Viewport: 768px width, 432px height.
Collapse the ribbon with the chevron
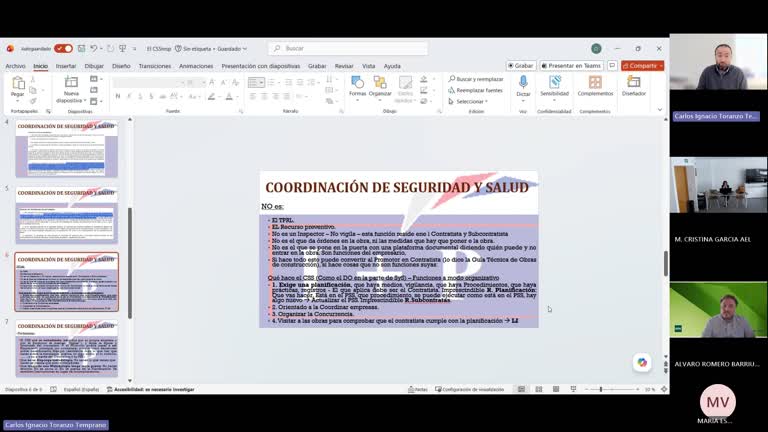pyautogui.click(x=660, y=110)
